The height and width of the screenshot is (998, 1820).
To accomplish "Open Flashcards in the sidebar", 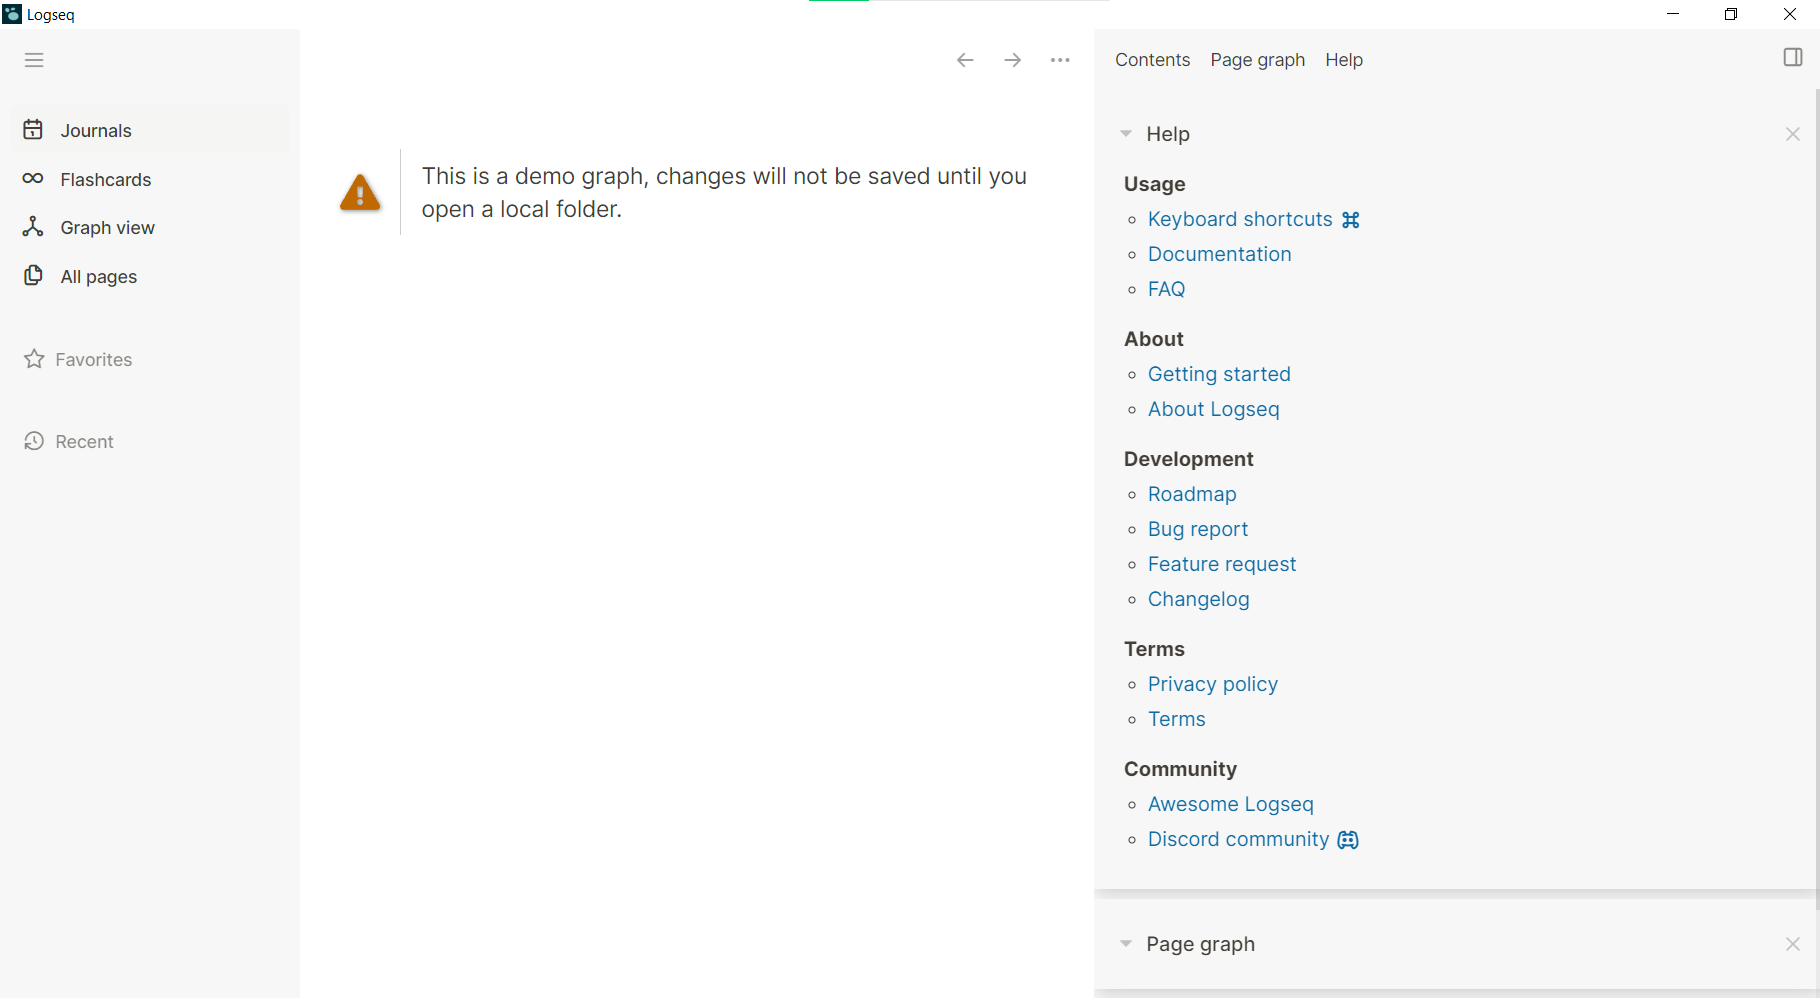I will (x=150, y=179).
